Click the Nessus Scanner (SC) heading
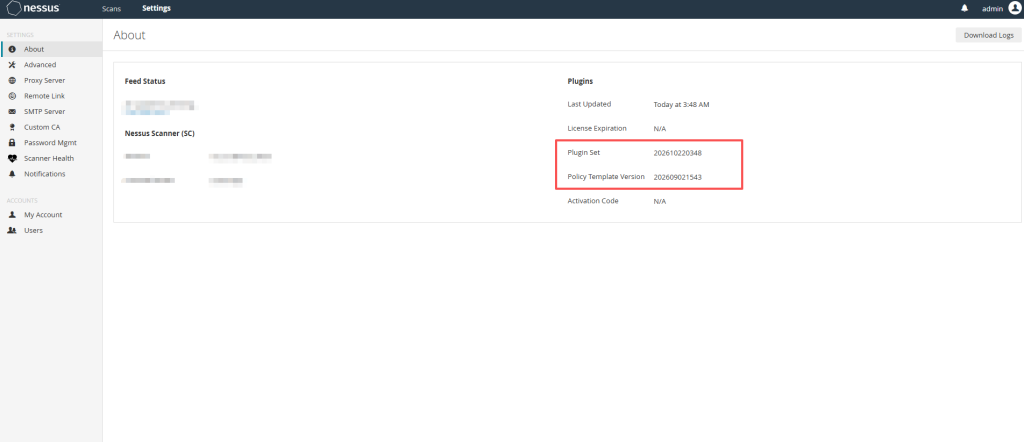 159,133
